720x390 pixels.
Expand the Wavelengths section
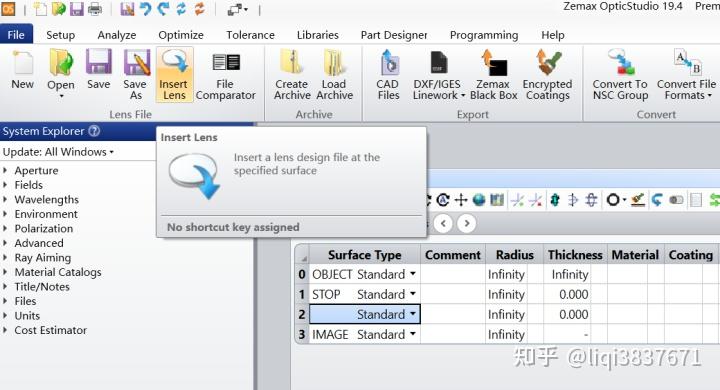coord(5,199)
